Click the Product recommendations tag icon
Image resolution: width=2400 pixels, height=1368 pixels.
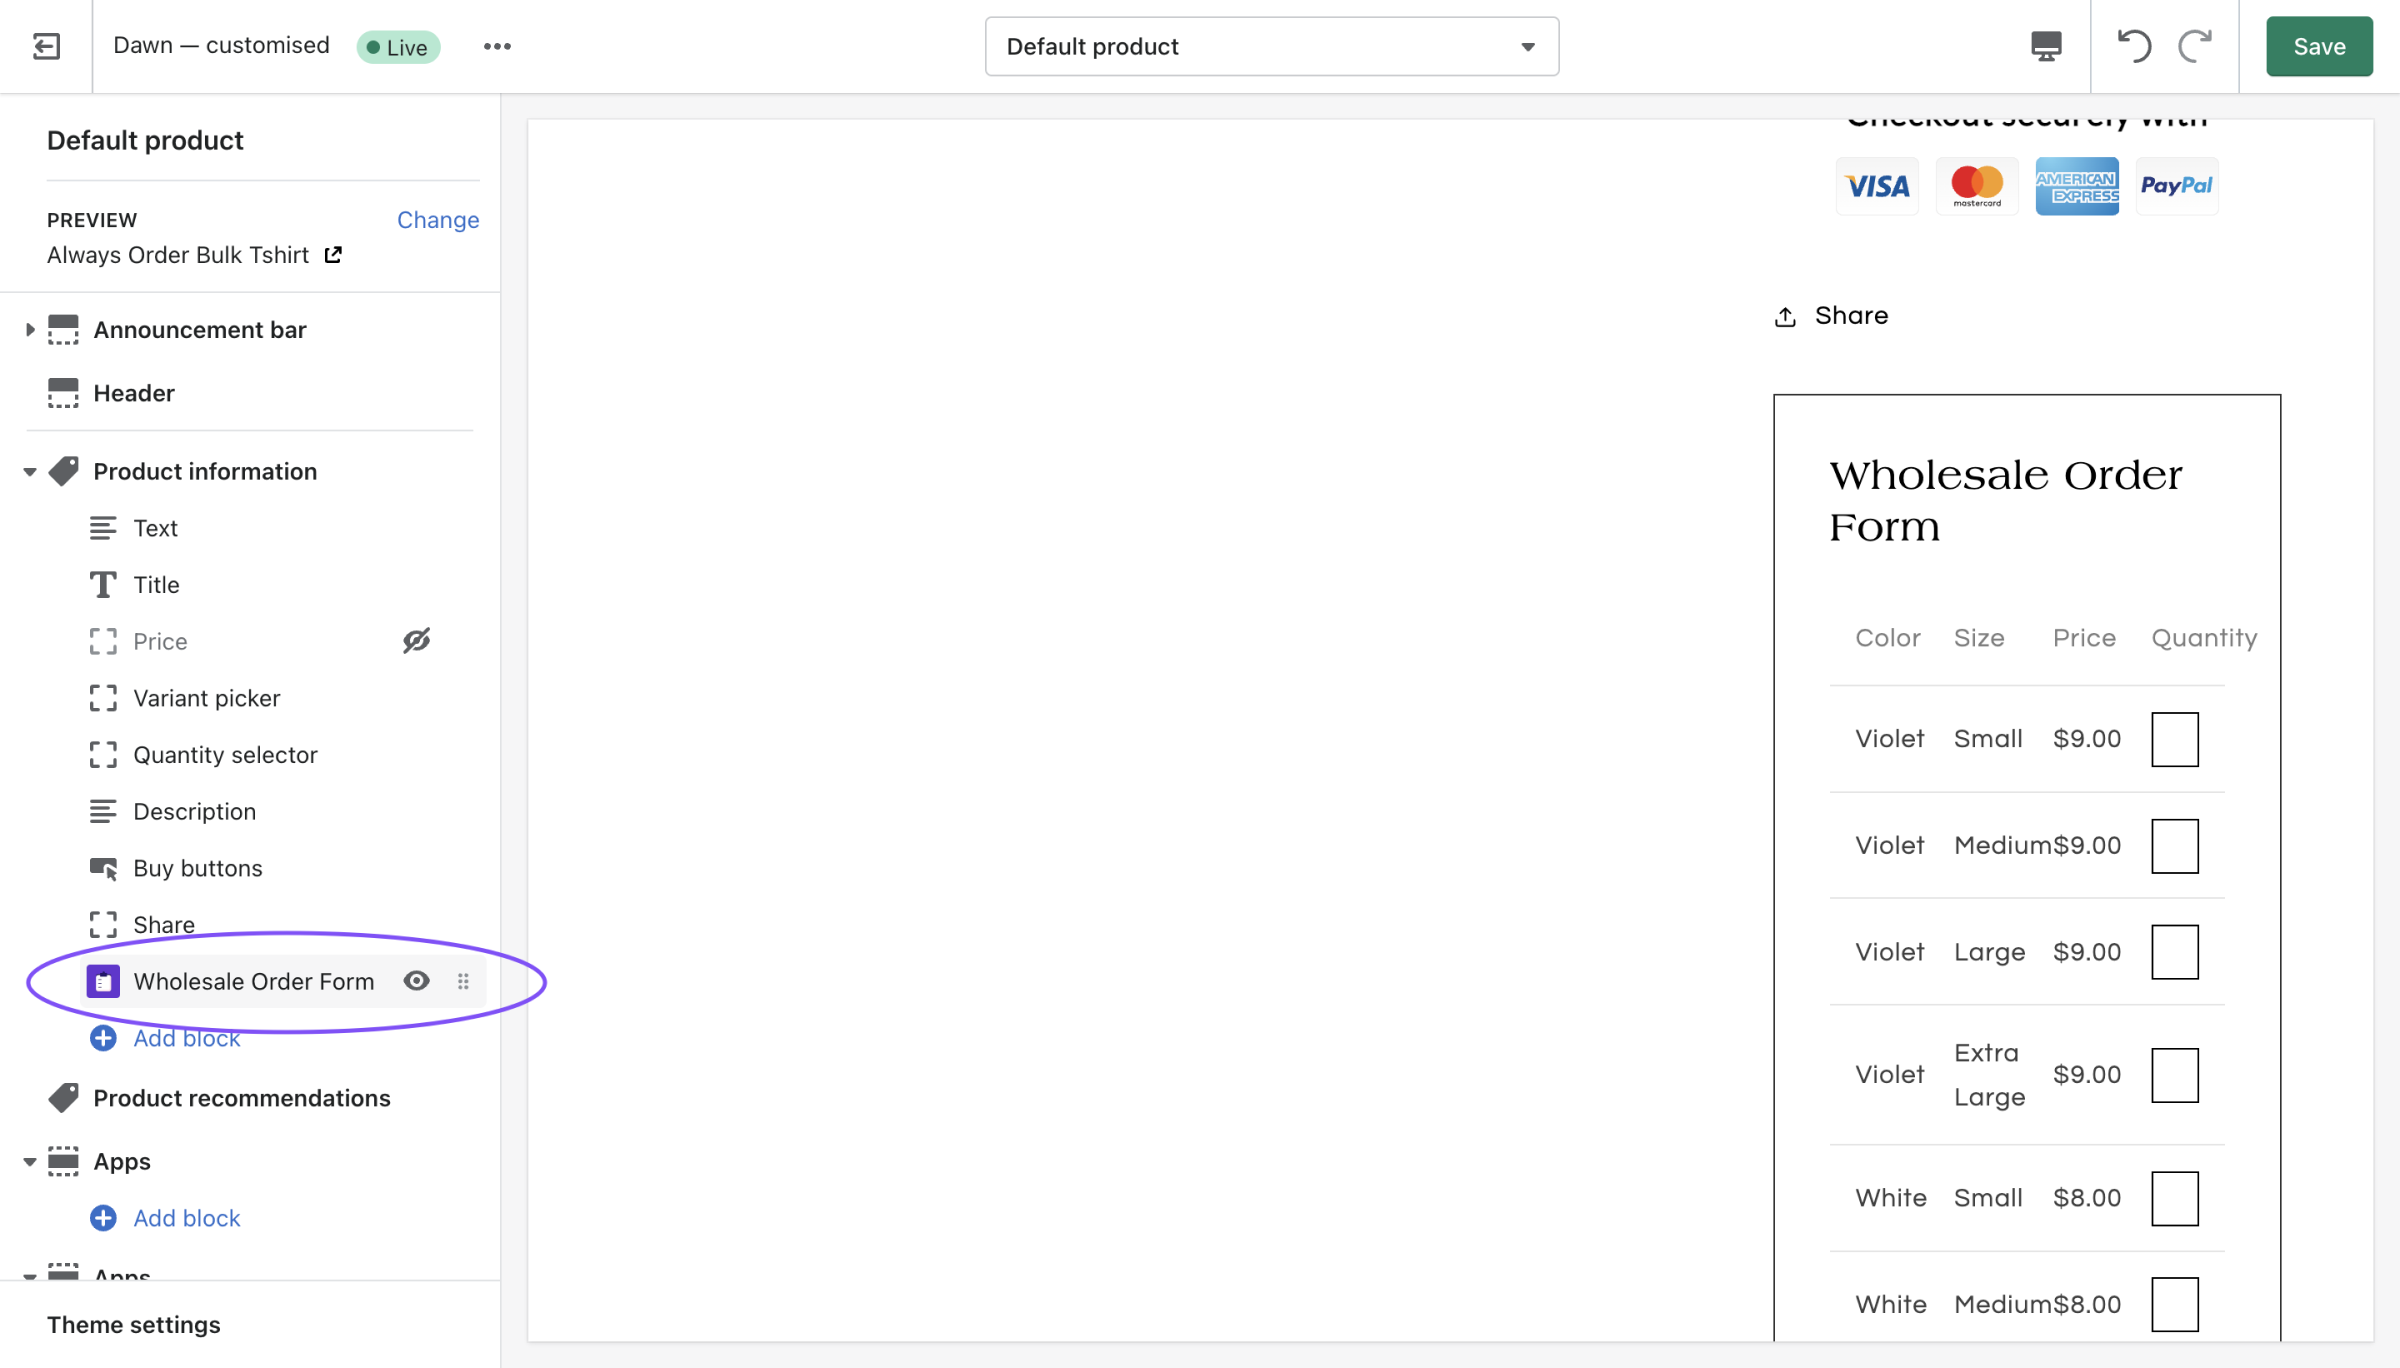[x=63, y=1097]
